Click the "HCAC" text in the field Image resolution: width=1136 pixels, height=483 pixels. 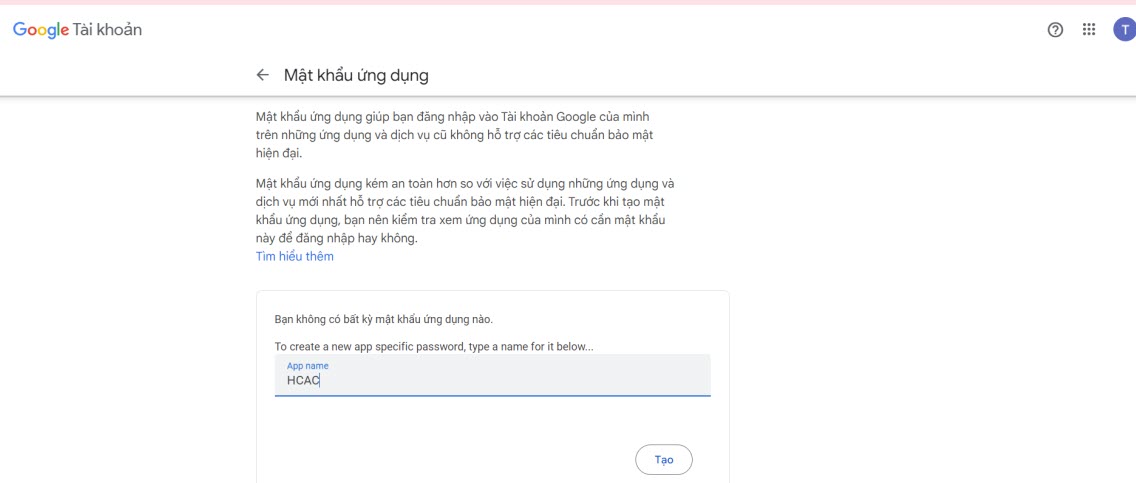click(x=303, y=380)
